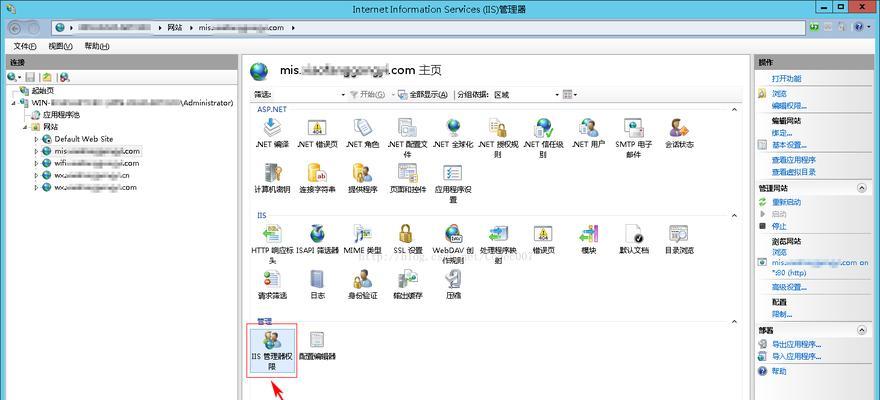Open the 页面和控件 feature

(x=407, y=178)
